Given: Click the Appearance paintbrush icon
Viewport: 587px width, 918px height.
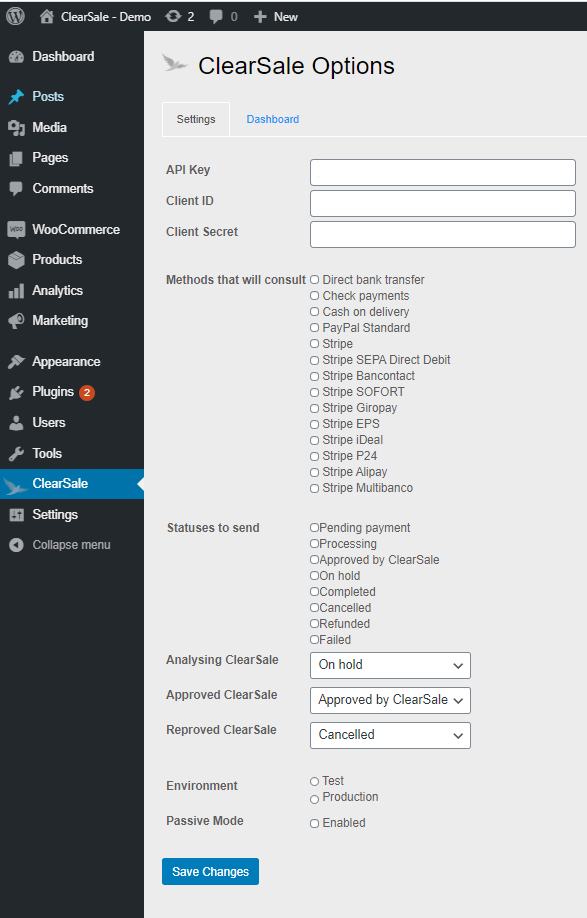Looking at the screenshot, I should pos(16,362).
